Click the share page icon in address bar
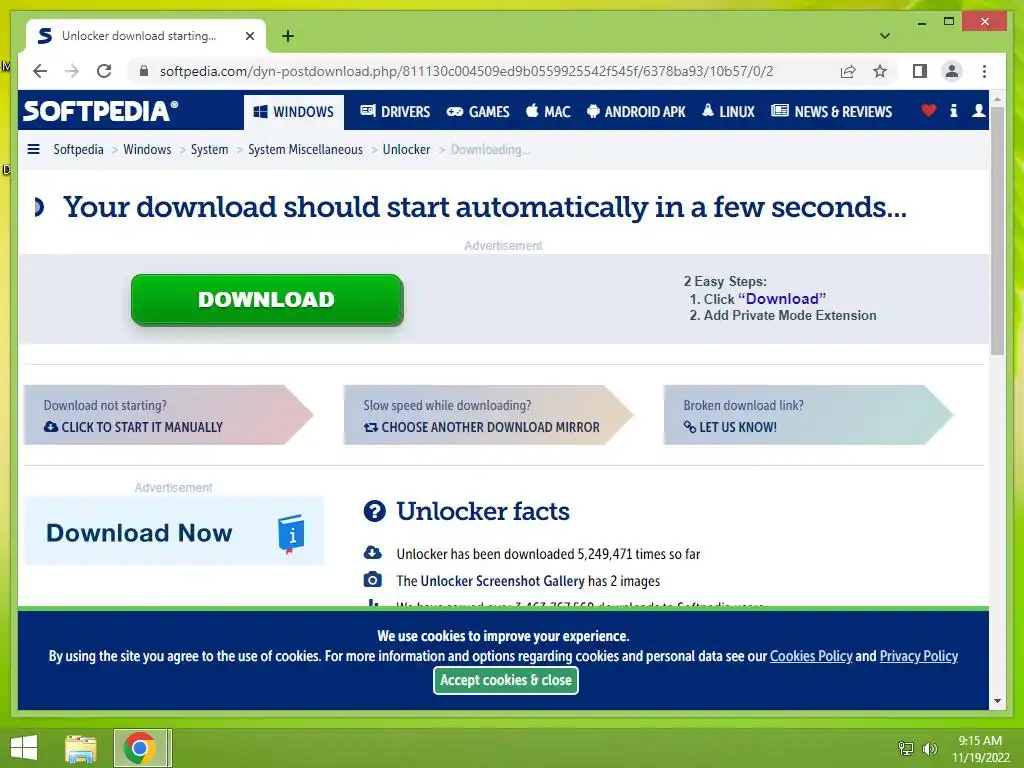Screen dimensions: 1024x768 click(848, 71)
